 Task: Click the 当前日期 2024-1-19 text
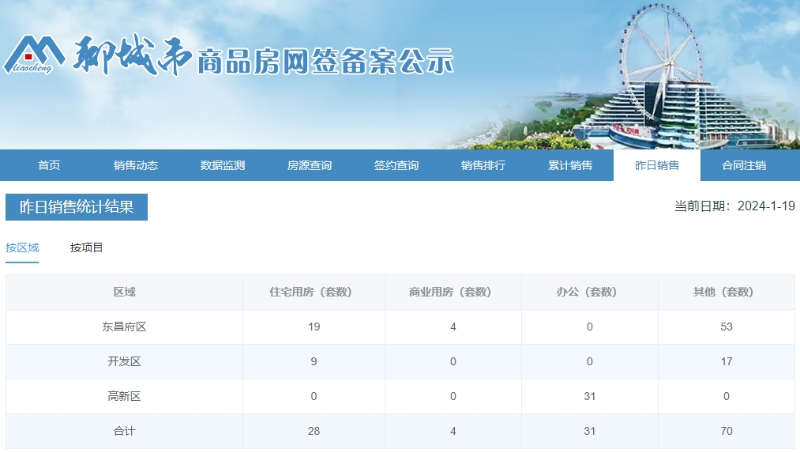click(x=734, y=206)
